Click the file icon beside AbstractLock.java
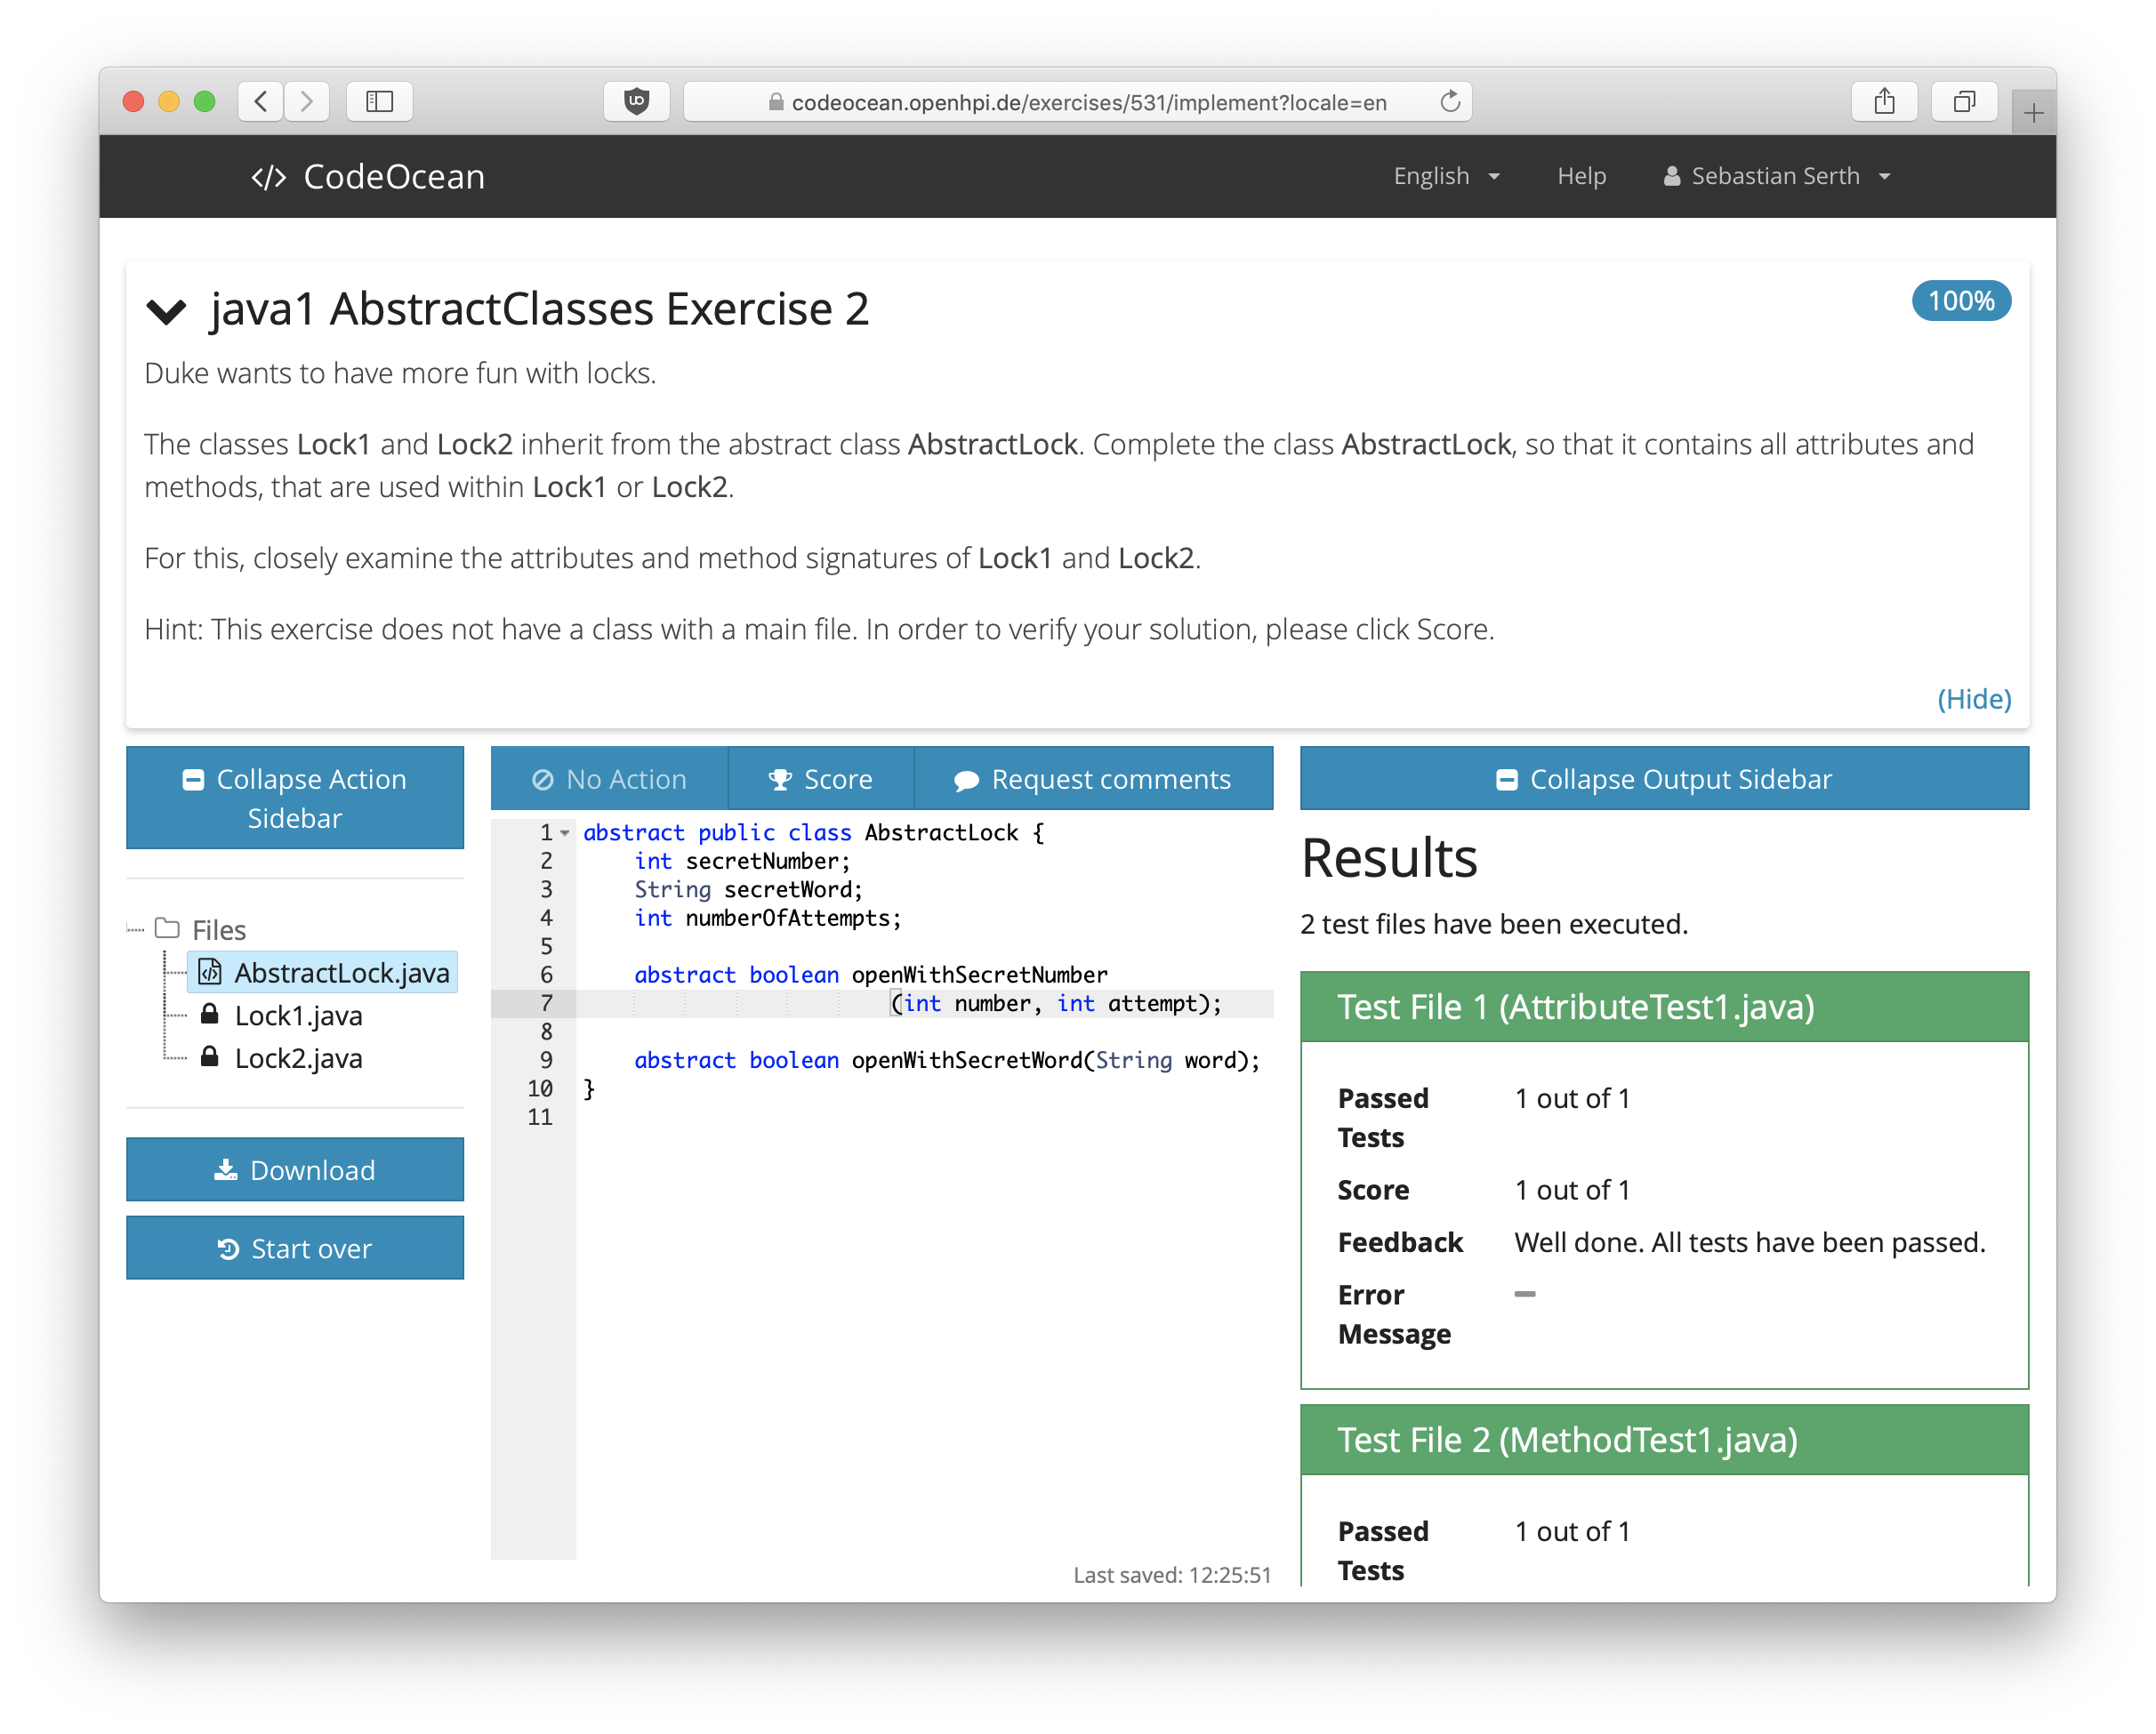The height and width of the screenshot is (1734, 2156). click(210, 971)
